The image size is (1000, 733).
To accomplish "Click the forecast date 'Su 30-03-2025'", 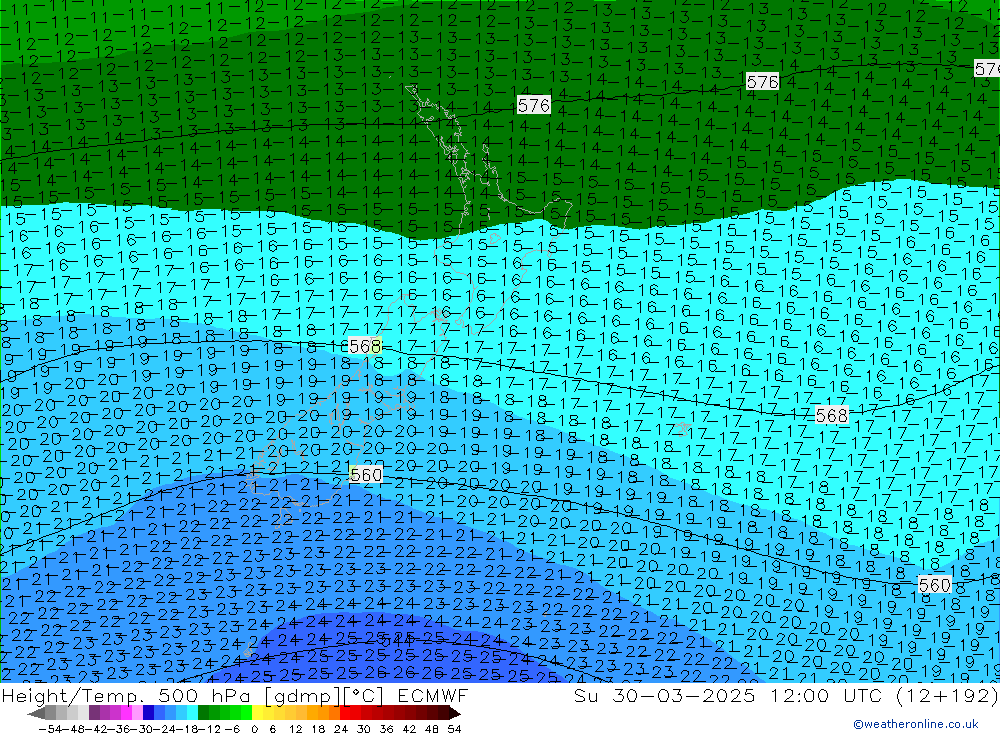I will [665, 695].
